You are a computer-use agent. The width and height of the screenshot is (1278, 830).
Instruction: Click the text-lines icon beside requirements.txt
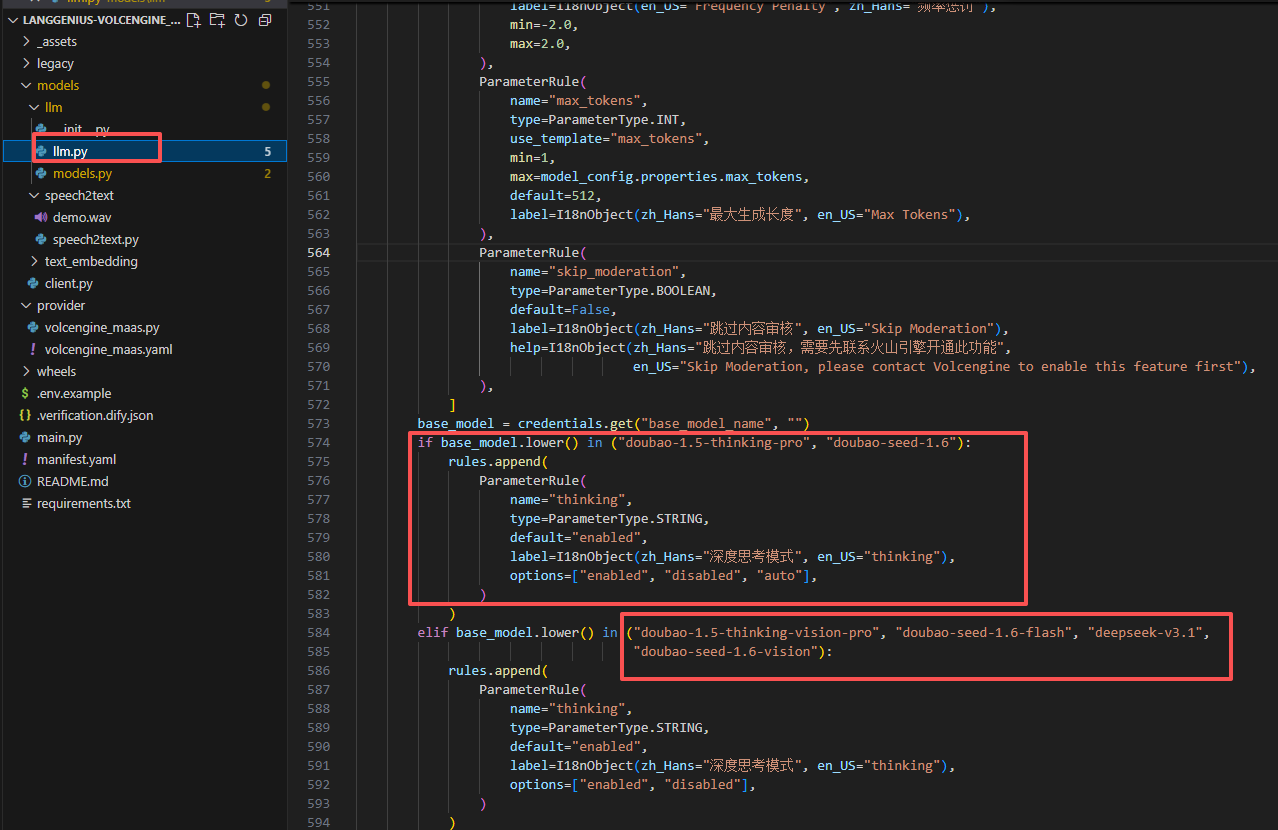25,503
